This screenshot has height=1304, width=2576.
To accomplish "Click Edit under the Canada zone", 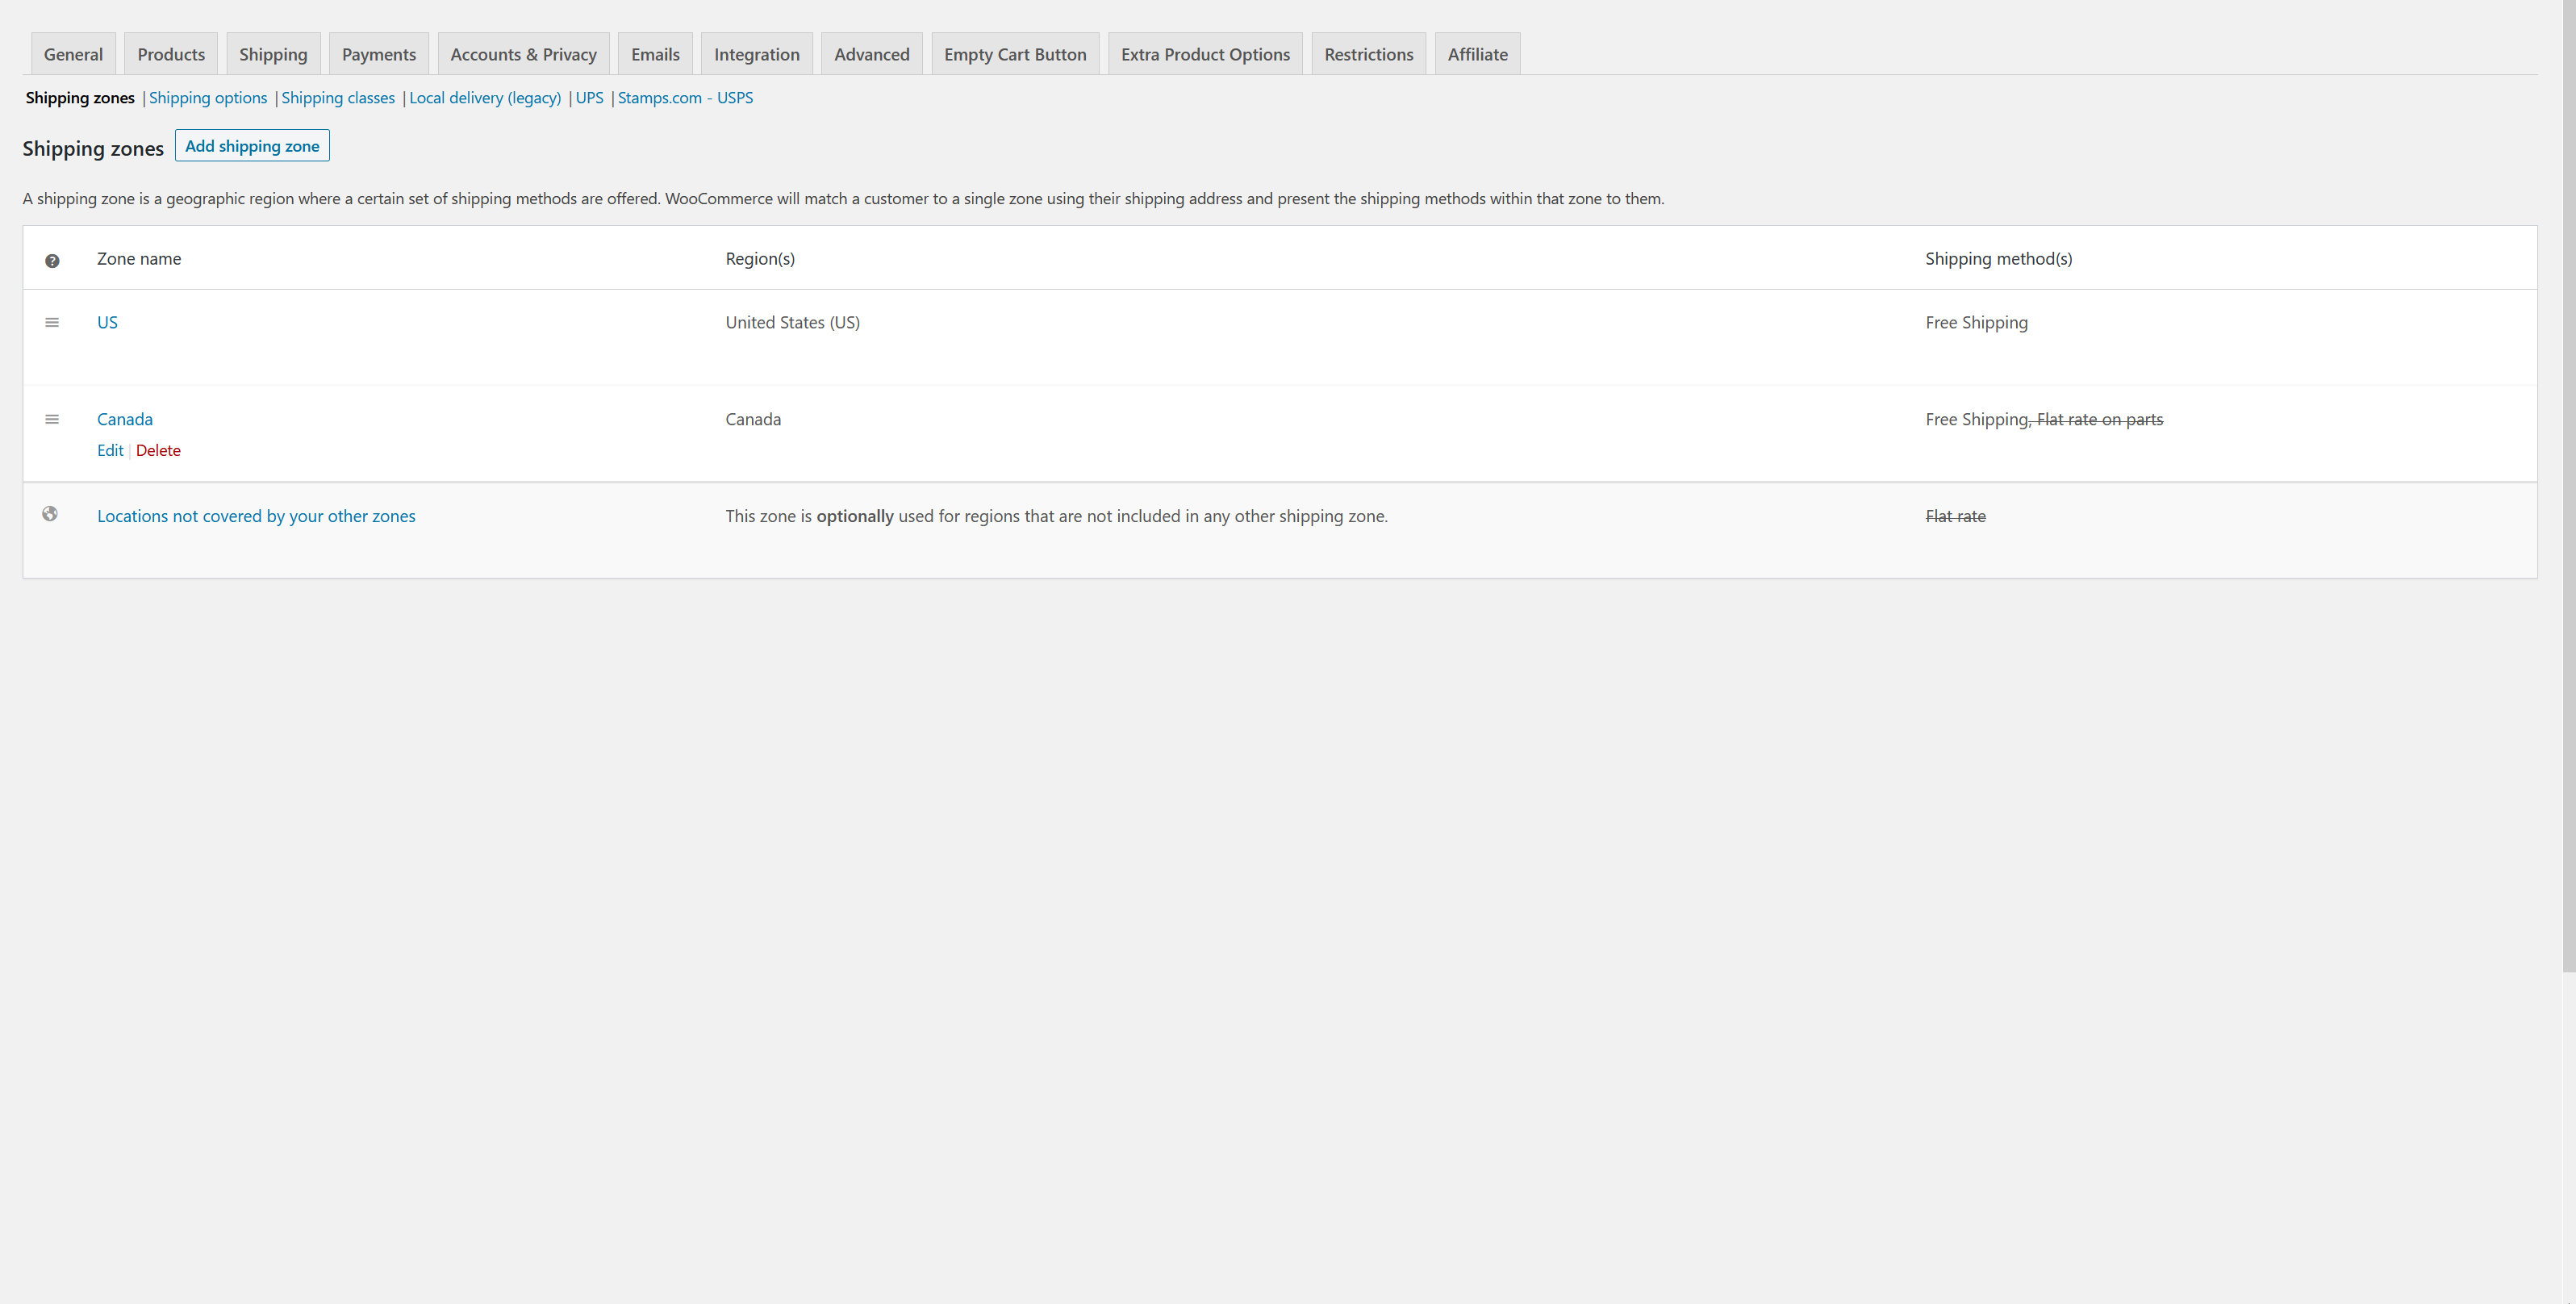I will click(x=110, y=451).
